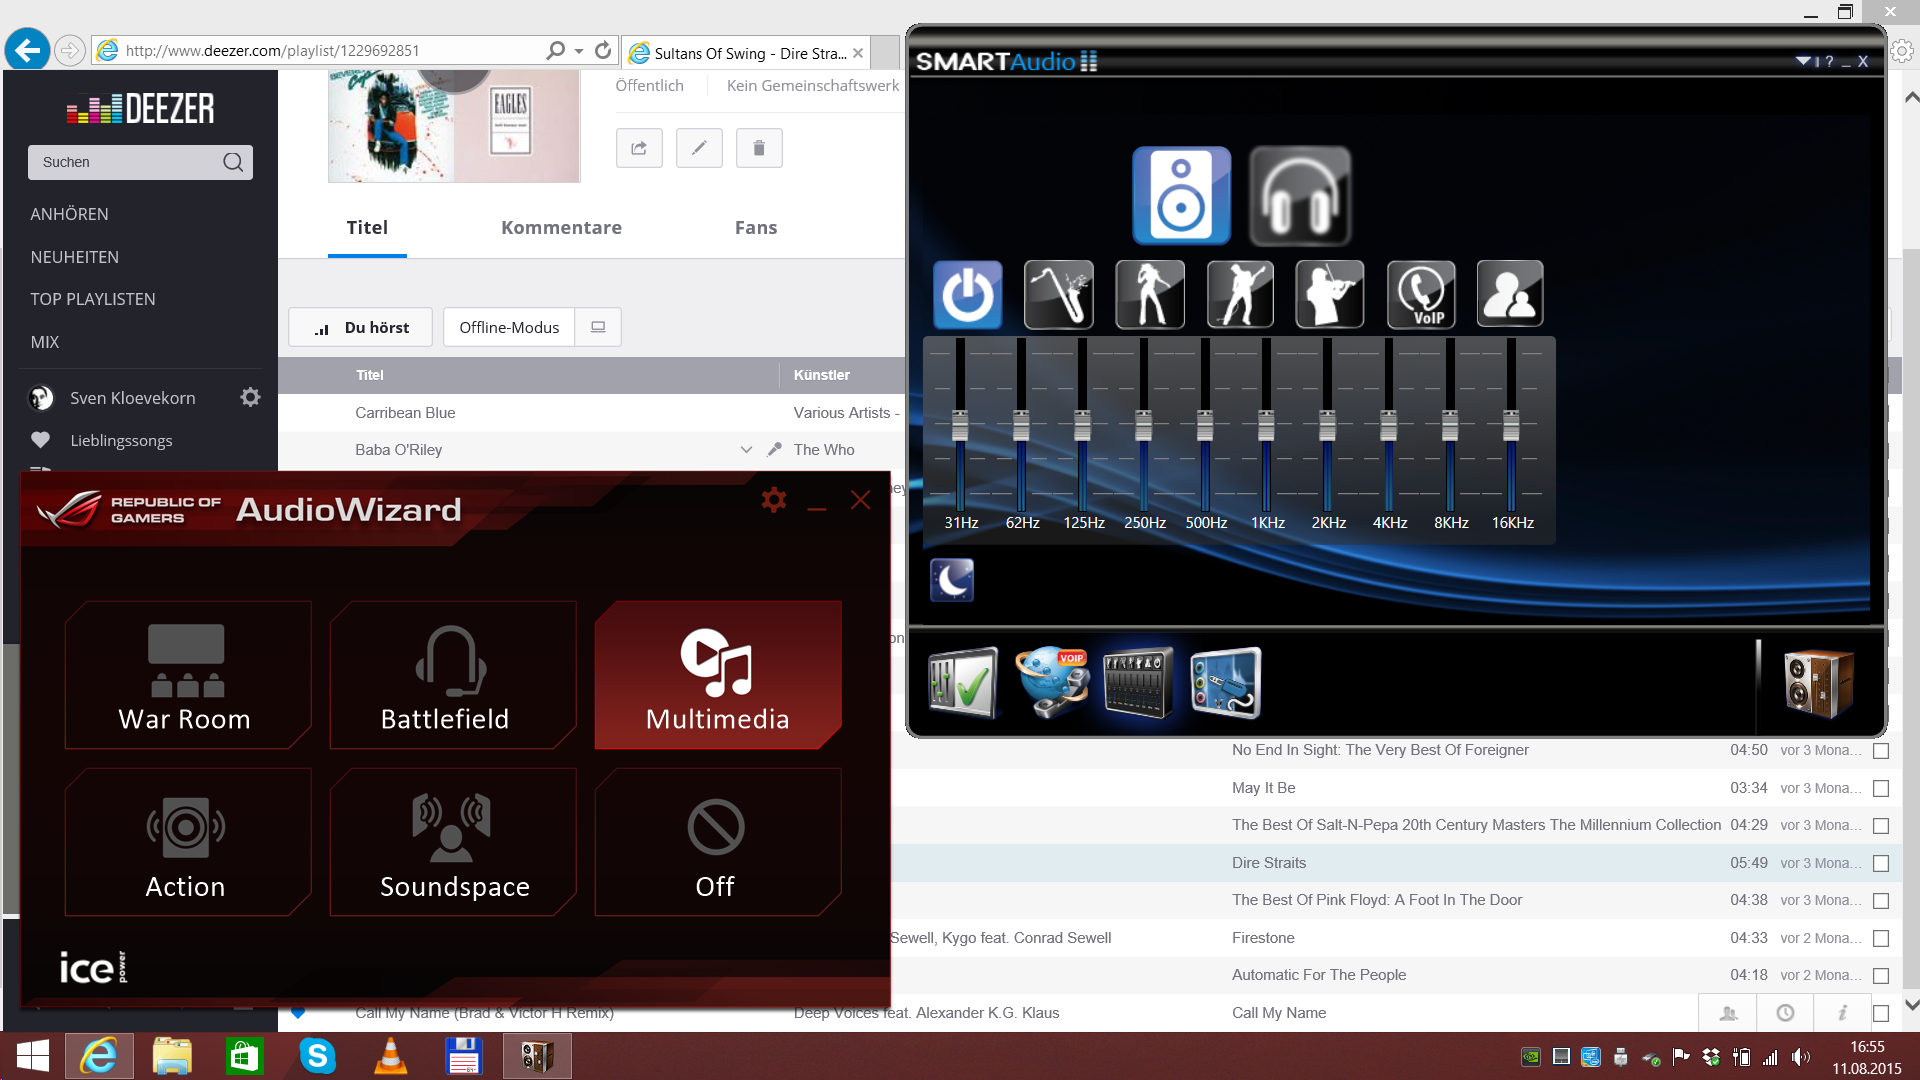
Task: Refresh the Deezer page in browser
Action: tap(603, 50)
